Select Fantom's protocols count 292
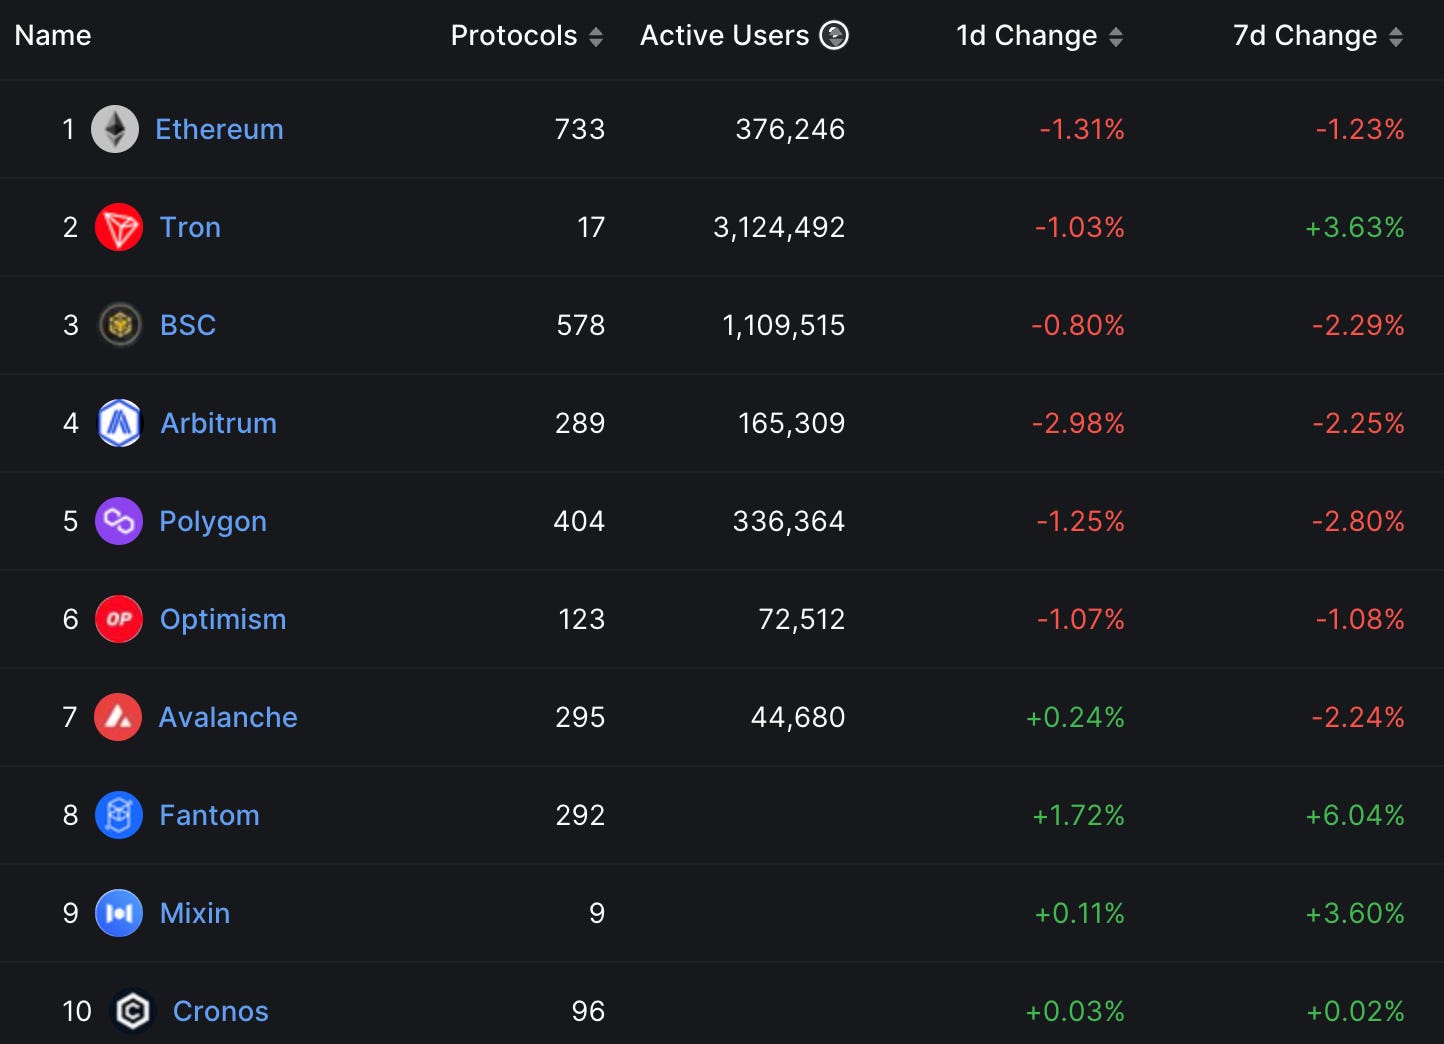The height and width of the screenshot is (1044, 1444). (x=580, y=815)
